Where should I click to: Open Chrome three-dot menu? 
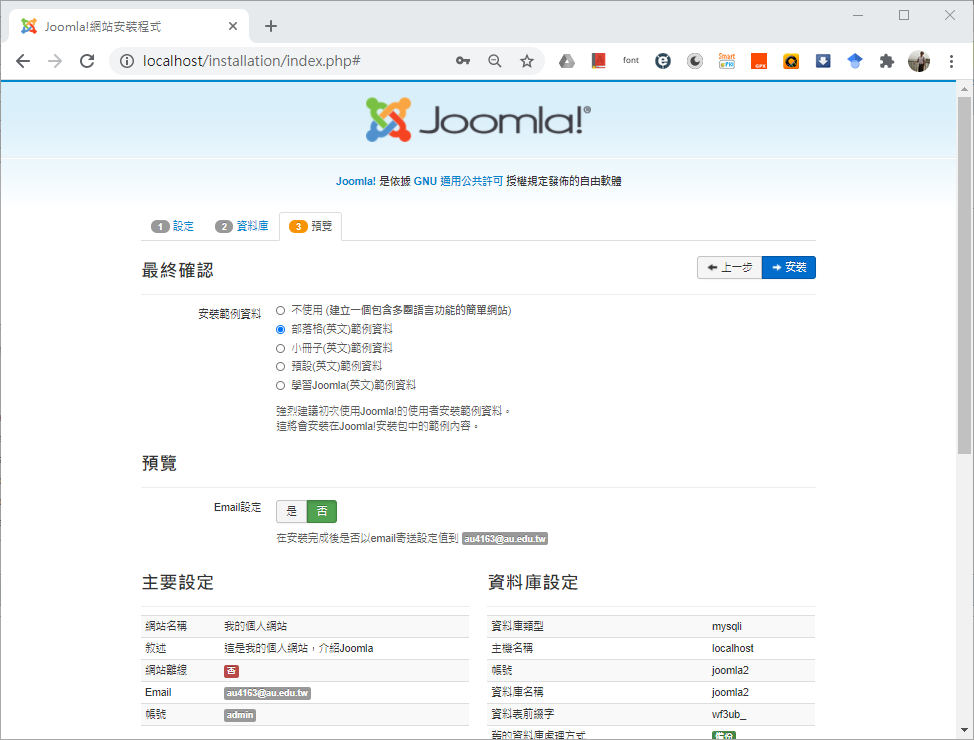pos(951,61)
